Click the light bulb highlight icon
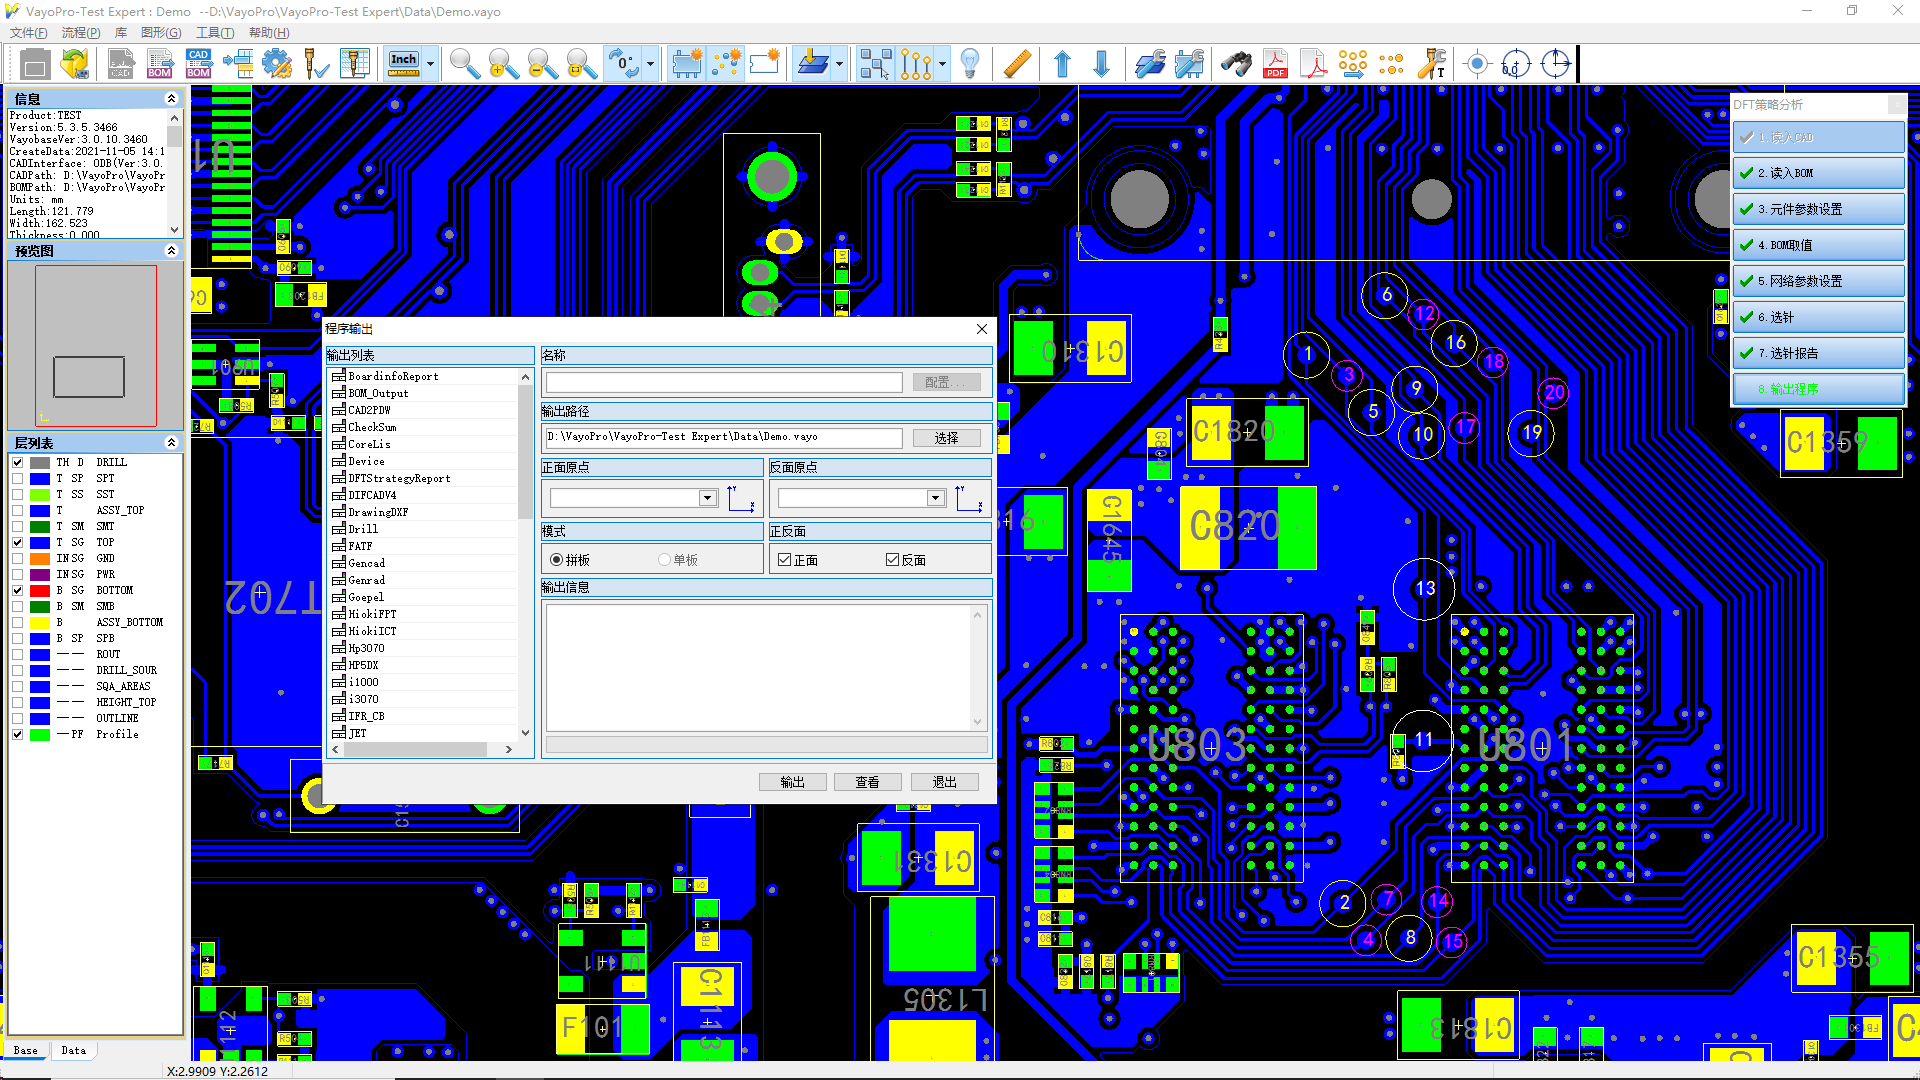Screen dimensions: 1920x1080 pyautogui.click(x=969, y=65)
